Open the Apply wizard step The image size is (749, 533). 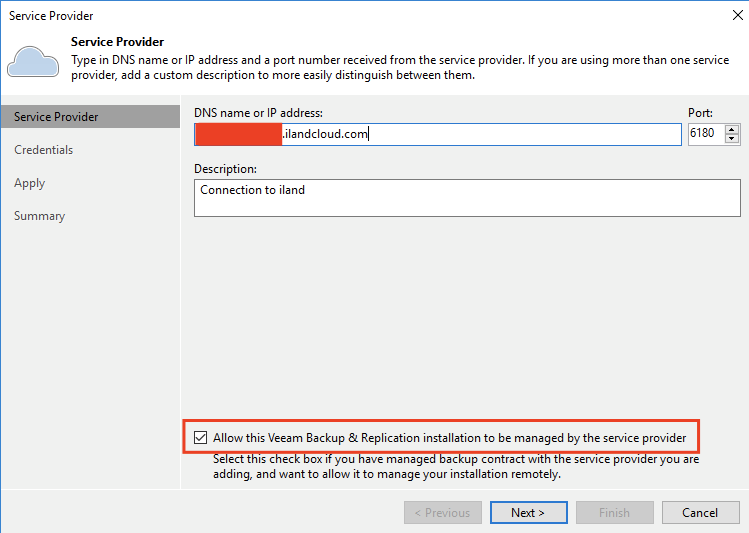[30, 183]
